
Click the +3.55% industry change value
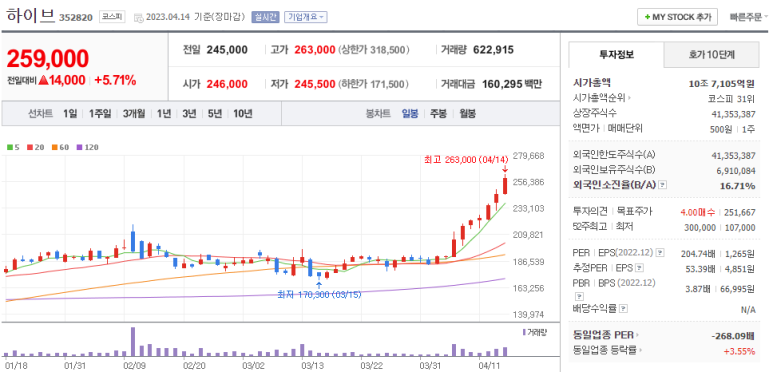click(739, 351)
